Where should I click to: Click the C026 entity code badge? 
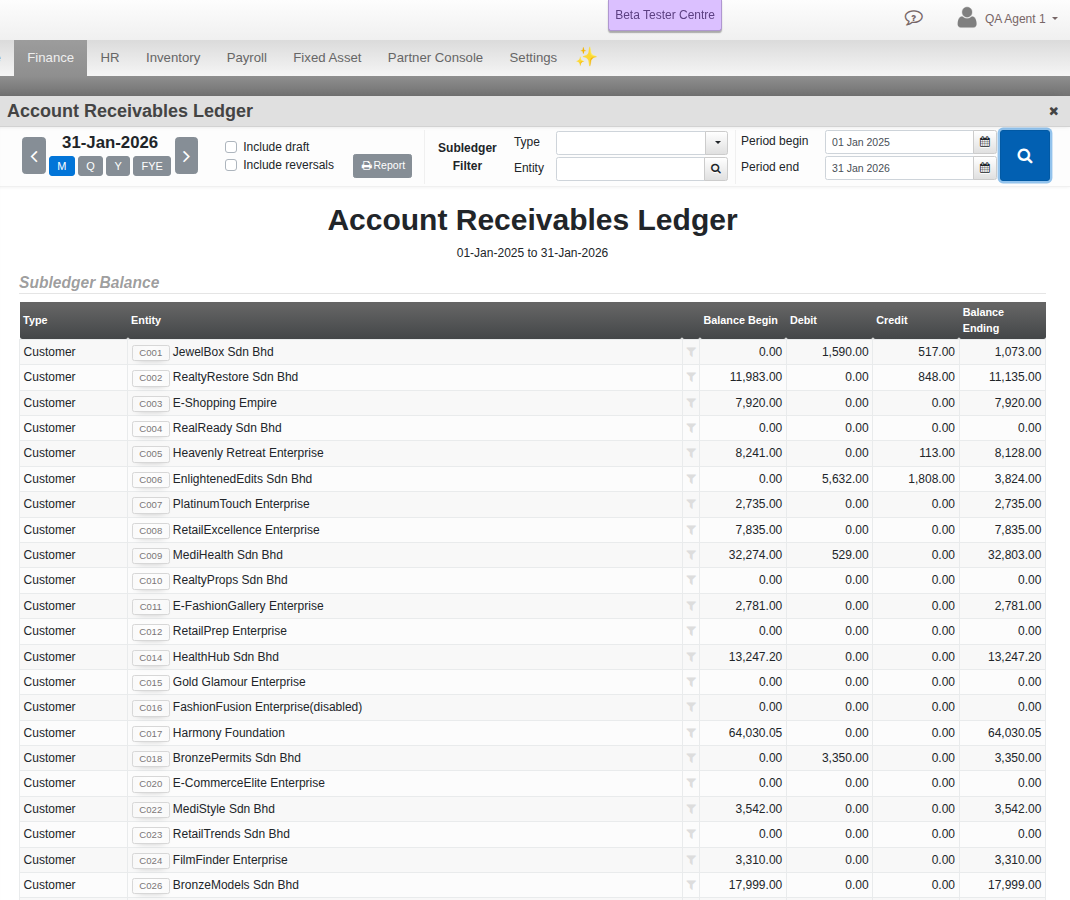pyautogui.click(x=151, y=886)
